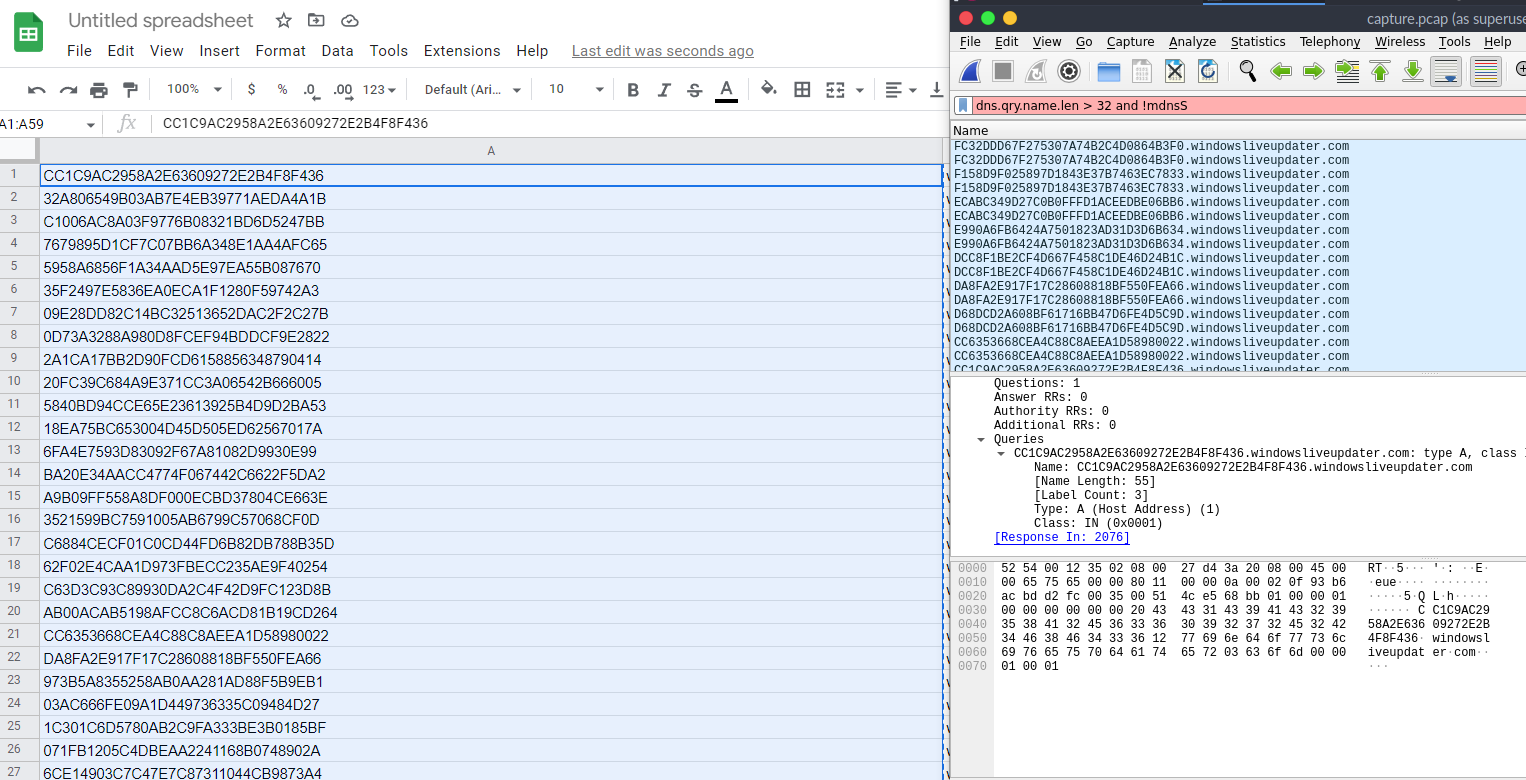Save the capture file in Wireshark
Viewport: 1526px width, 780px height.
click(x=1142, y=71)
